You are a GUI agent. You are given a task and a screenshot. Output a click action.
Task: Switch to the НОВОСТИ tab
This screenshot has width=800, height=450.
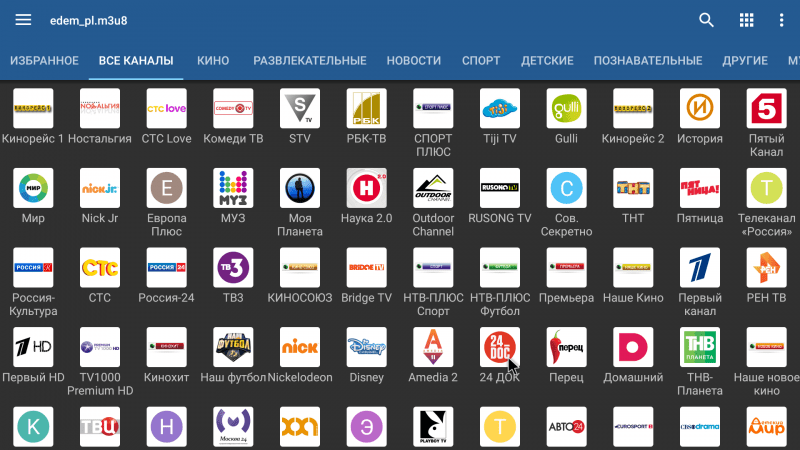(414, 61)
